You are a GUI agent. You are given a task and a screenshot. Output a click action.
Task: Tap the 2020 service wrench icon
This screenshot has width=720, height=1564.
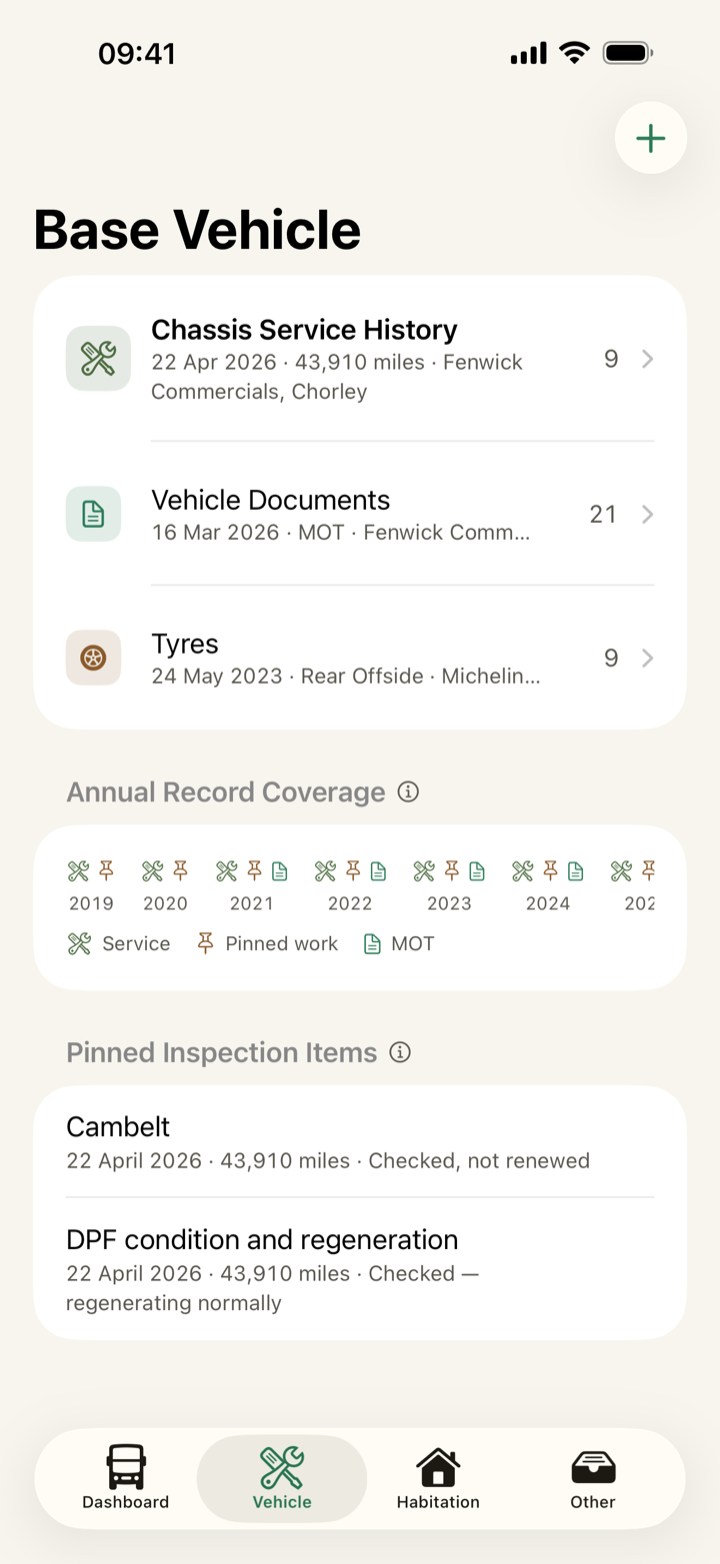click(153, 871)
